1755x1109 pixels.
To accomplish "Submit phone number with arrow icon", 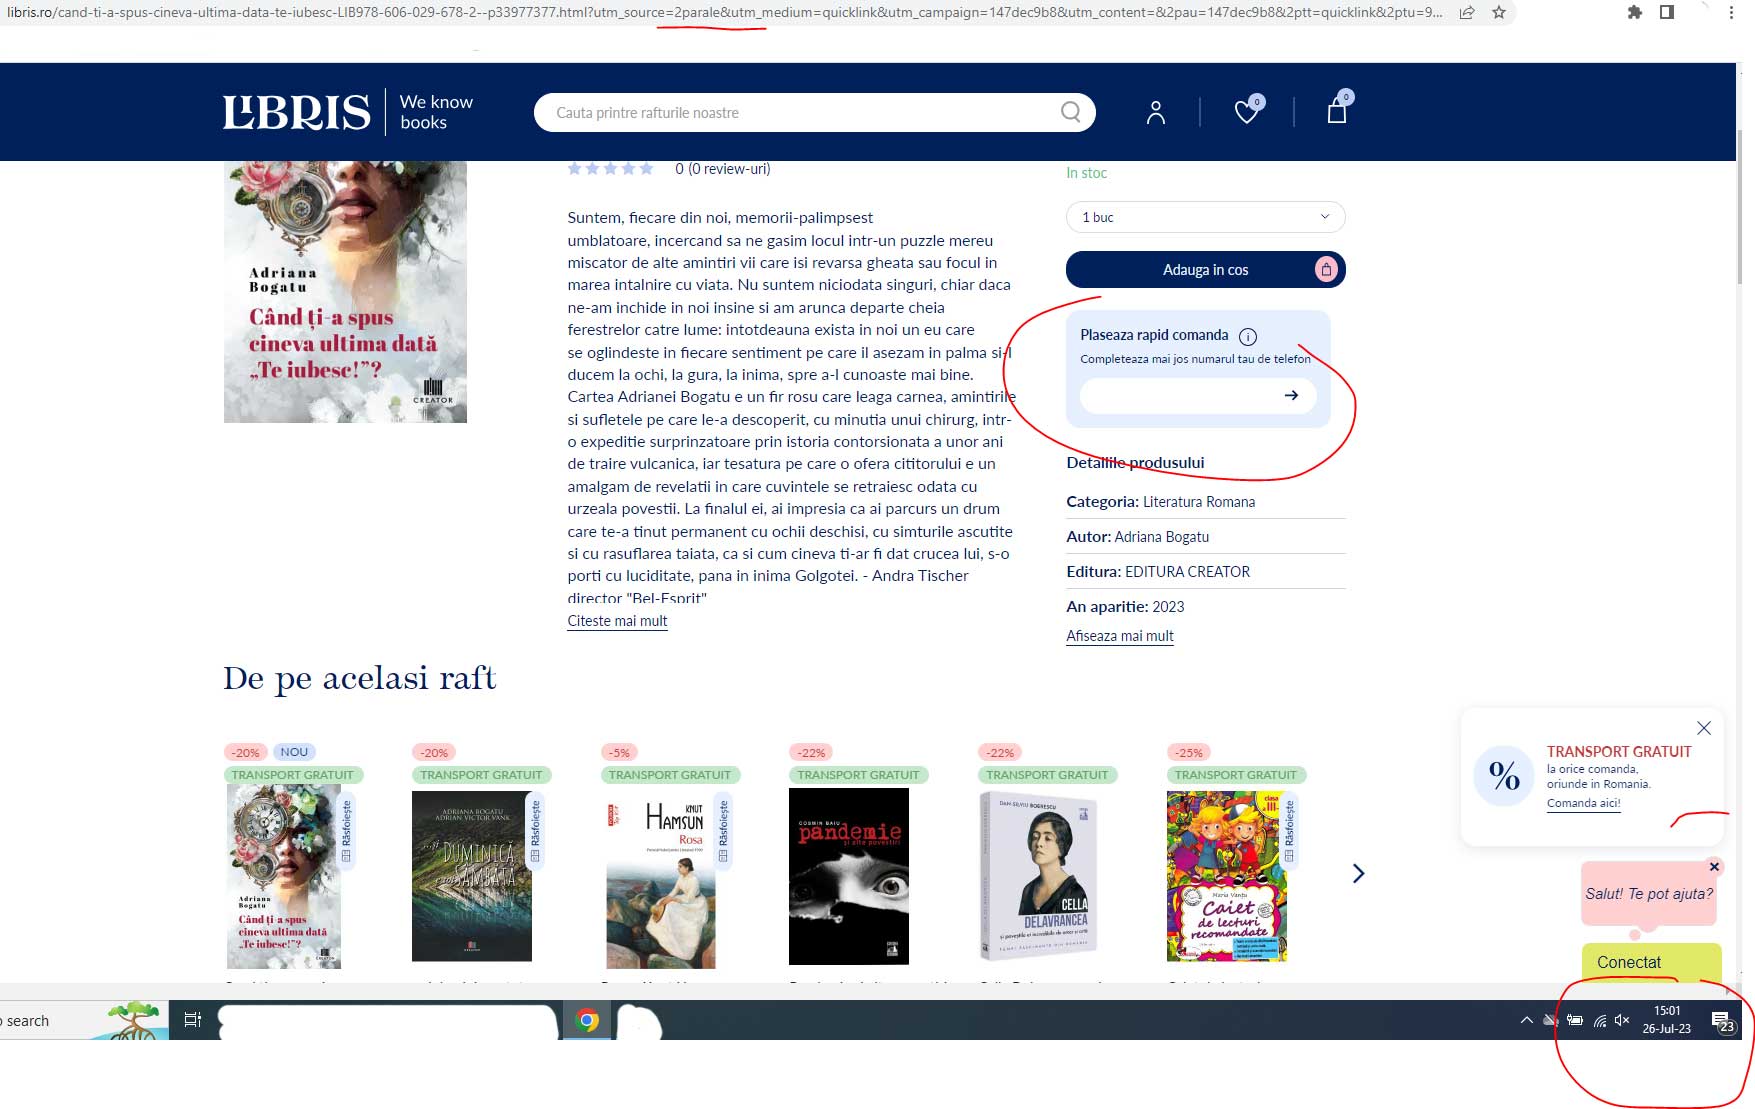I will tap(1291, 395).
